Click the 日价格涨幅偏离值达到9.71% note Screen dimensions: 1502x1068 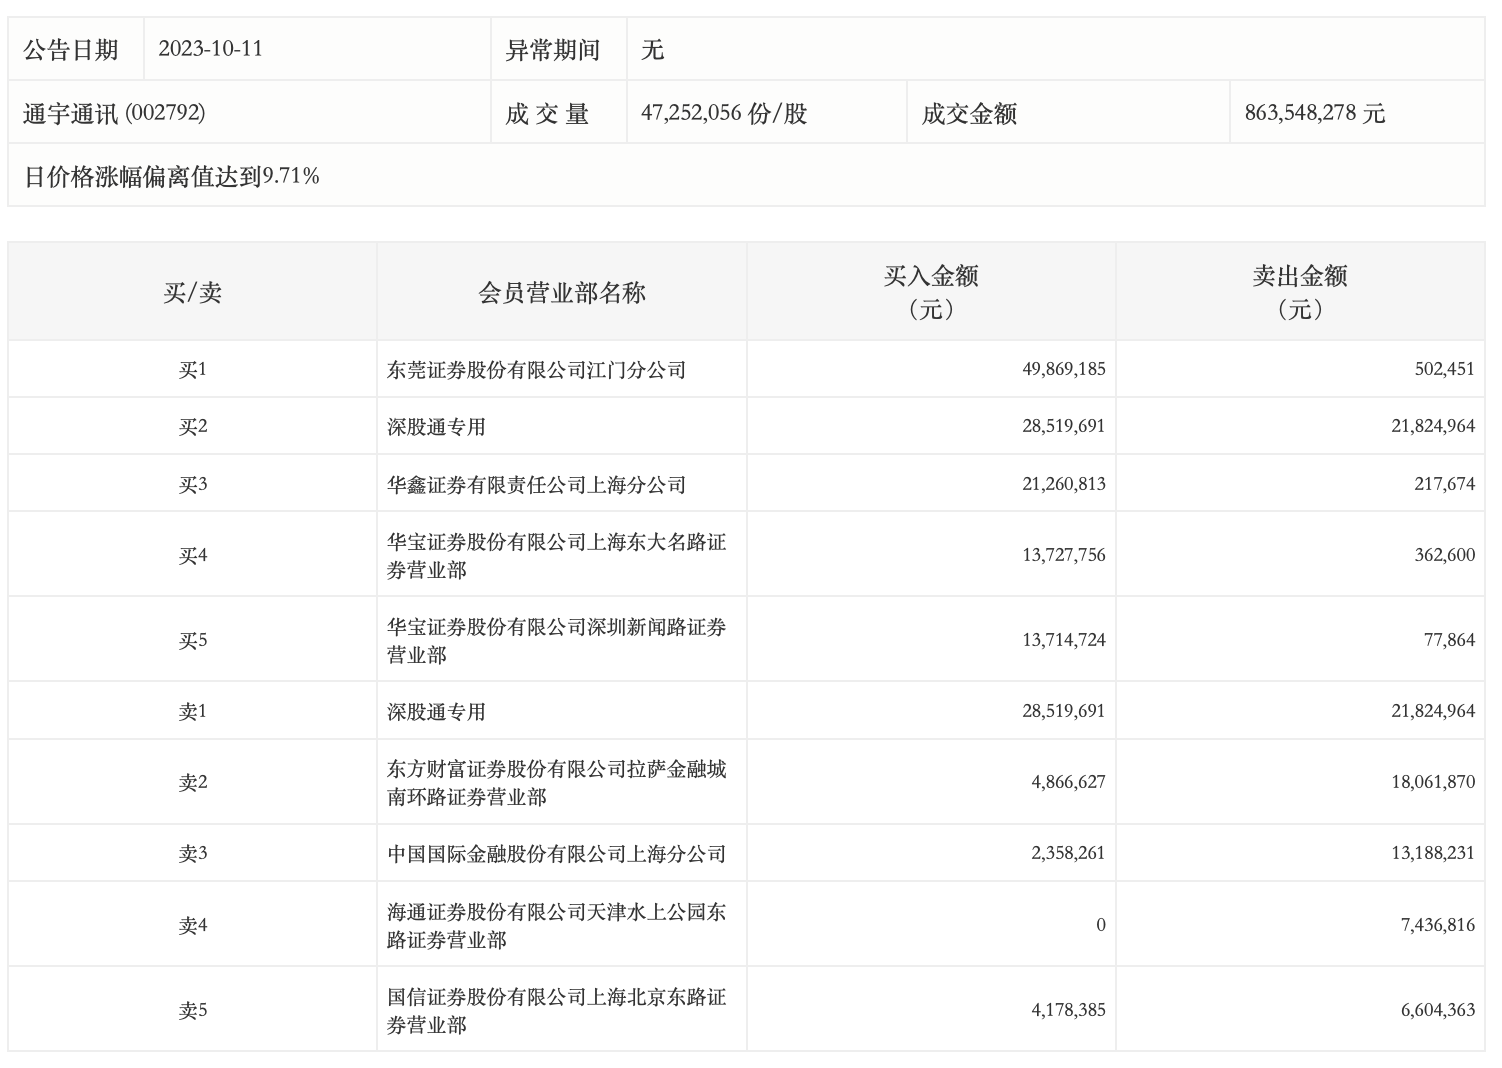tap(171, 177)
